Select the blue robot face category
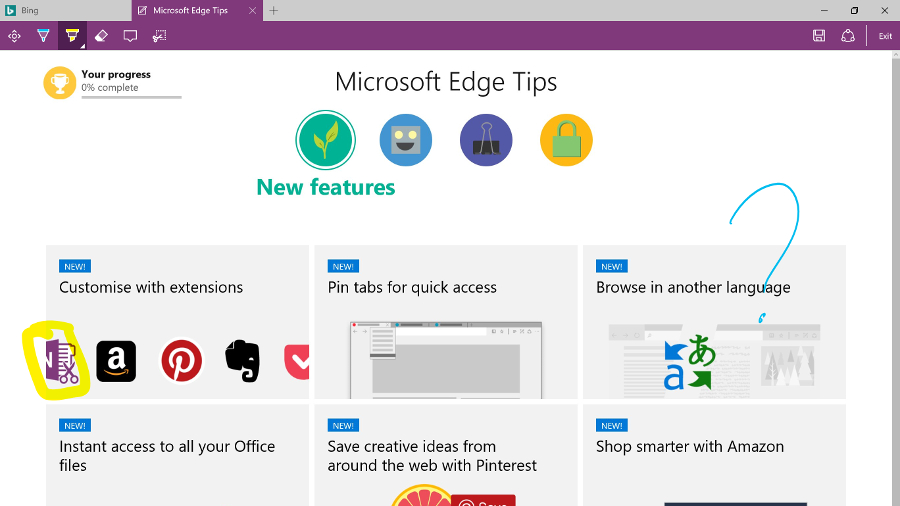900x506 pixels. (406, 140)
